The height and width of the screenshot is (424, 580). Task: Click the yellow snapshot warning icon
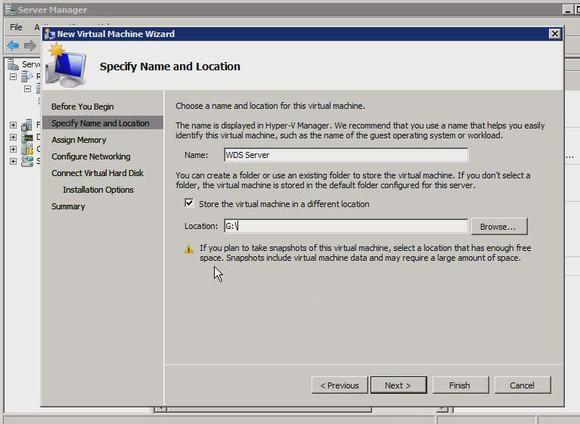click(x=189, y=249)
